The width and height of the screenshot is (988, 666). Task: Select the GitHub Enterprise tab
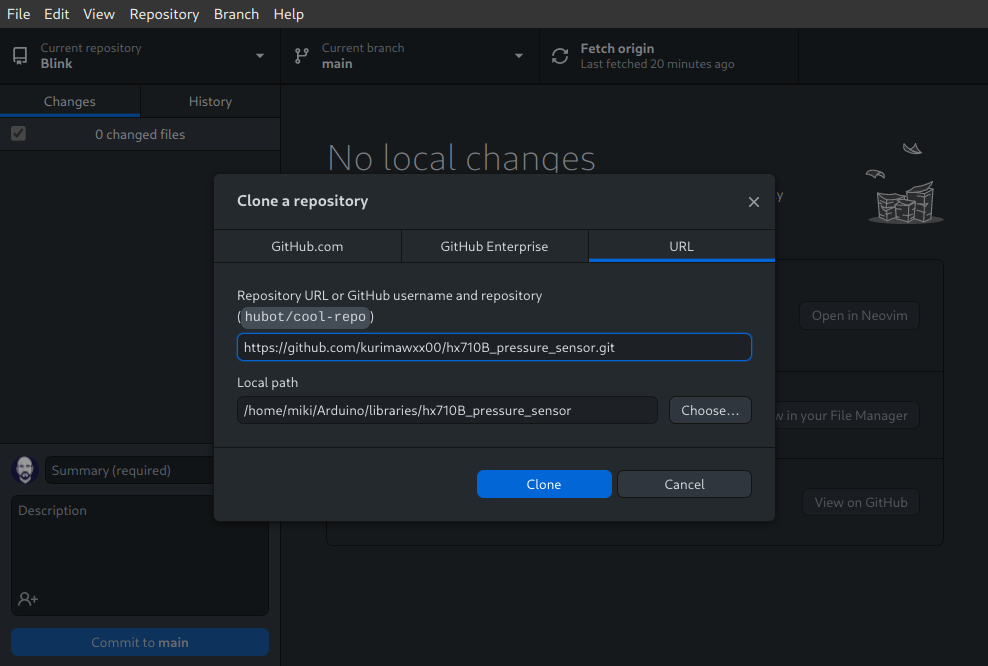pos(495,246)
